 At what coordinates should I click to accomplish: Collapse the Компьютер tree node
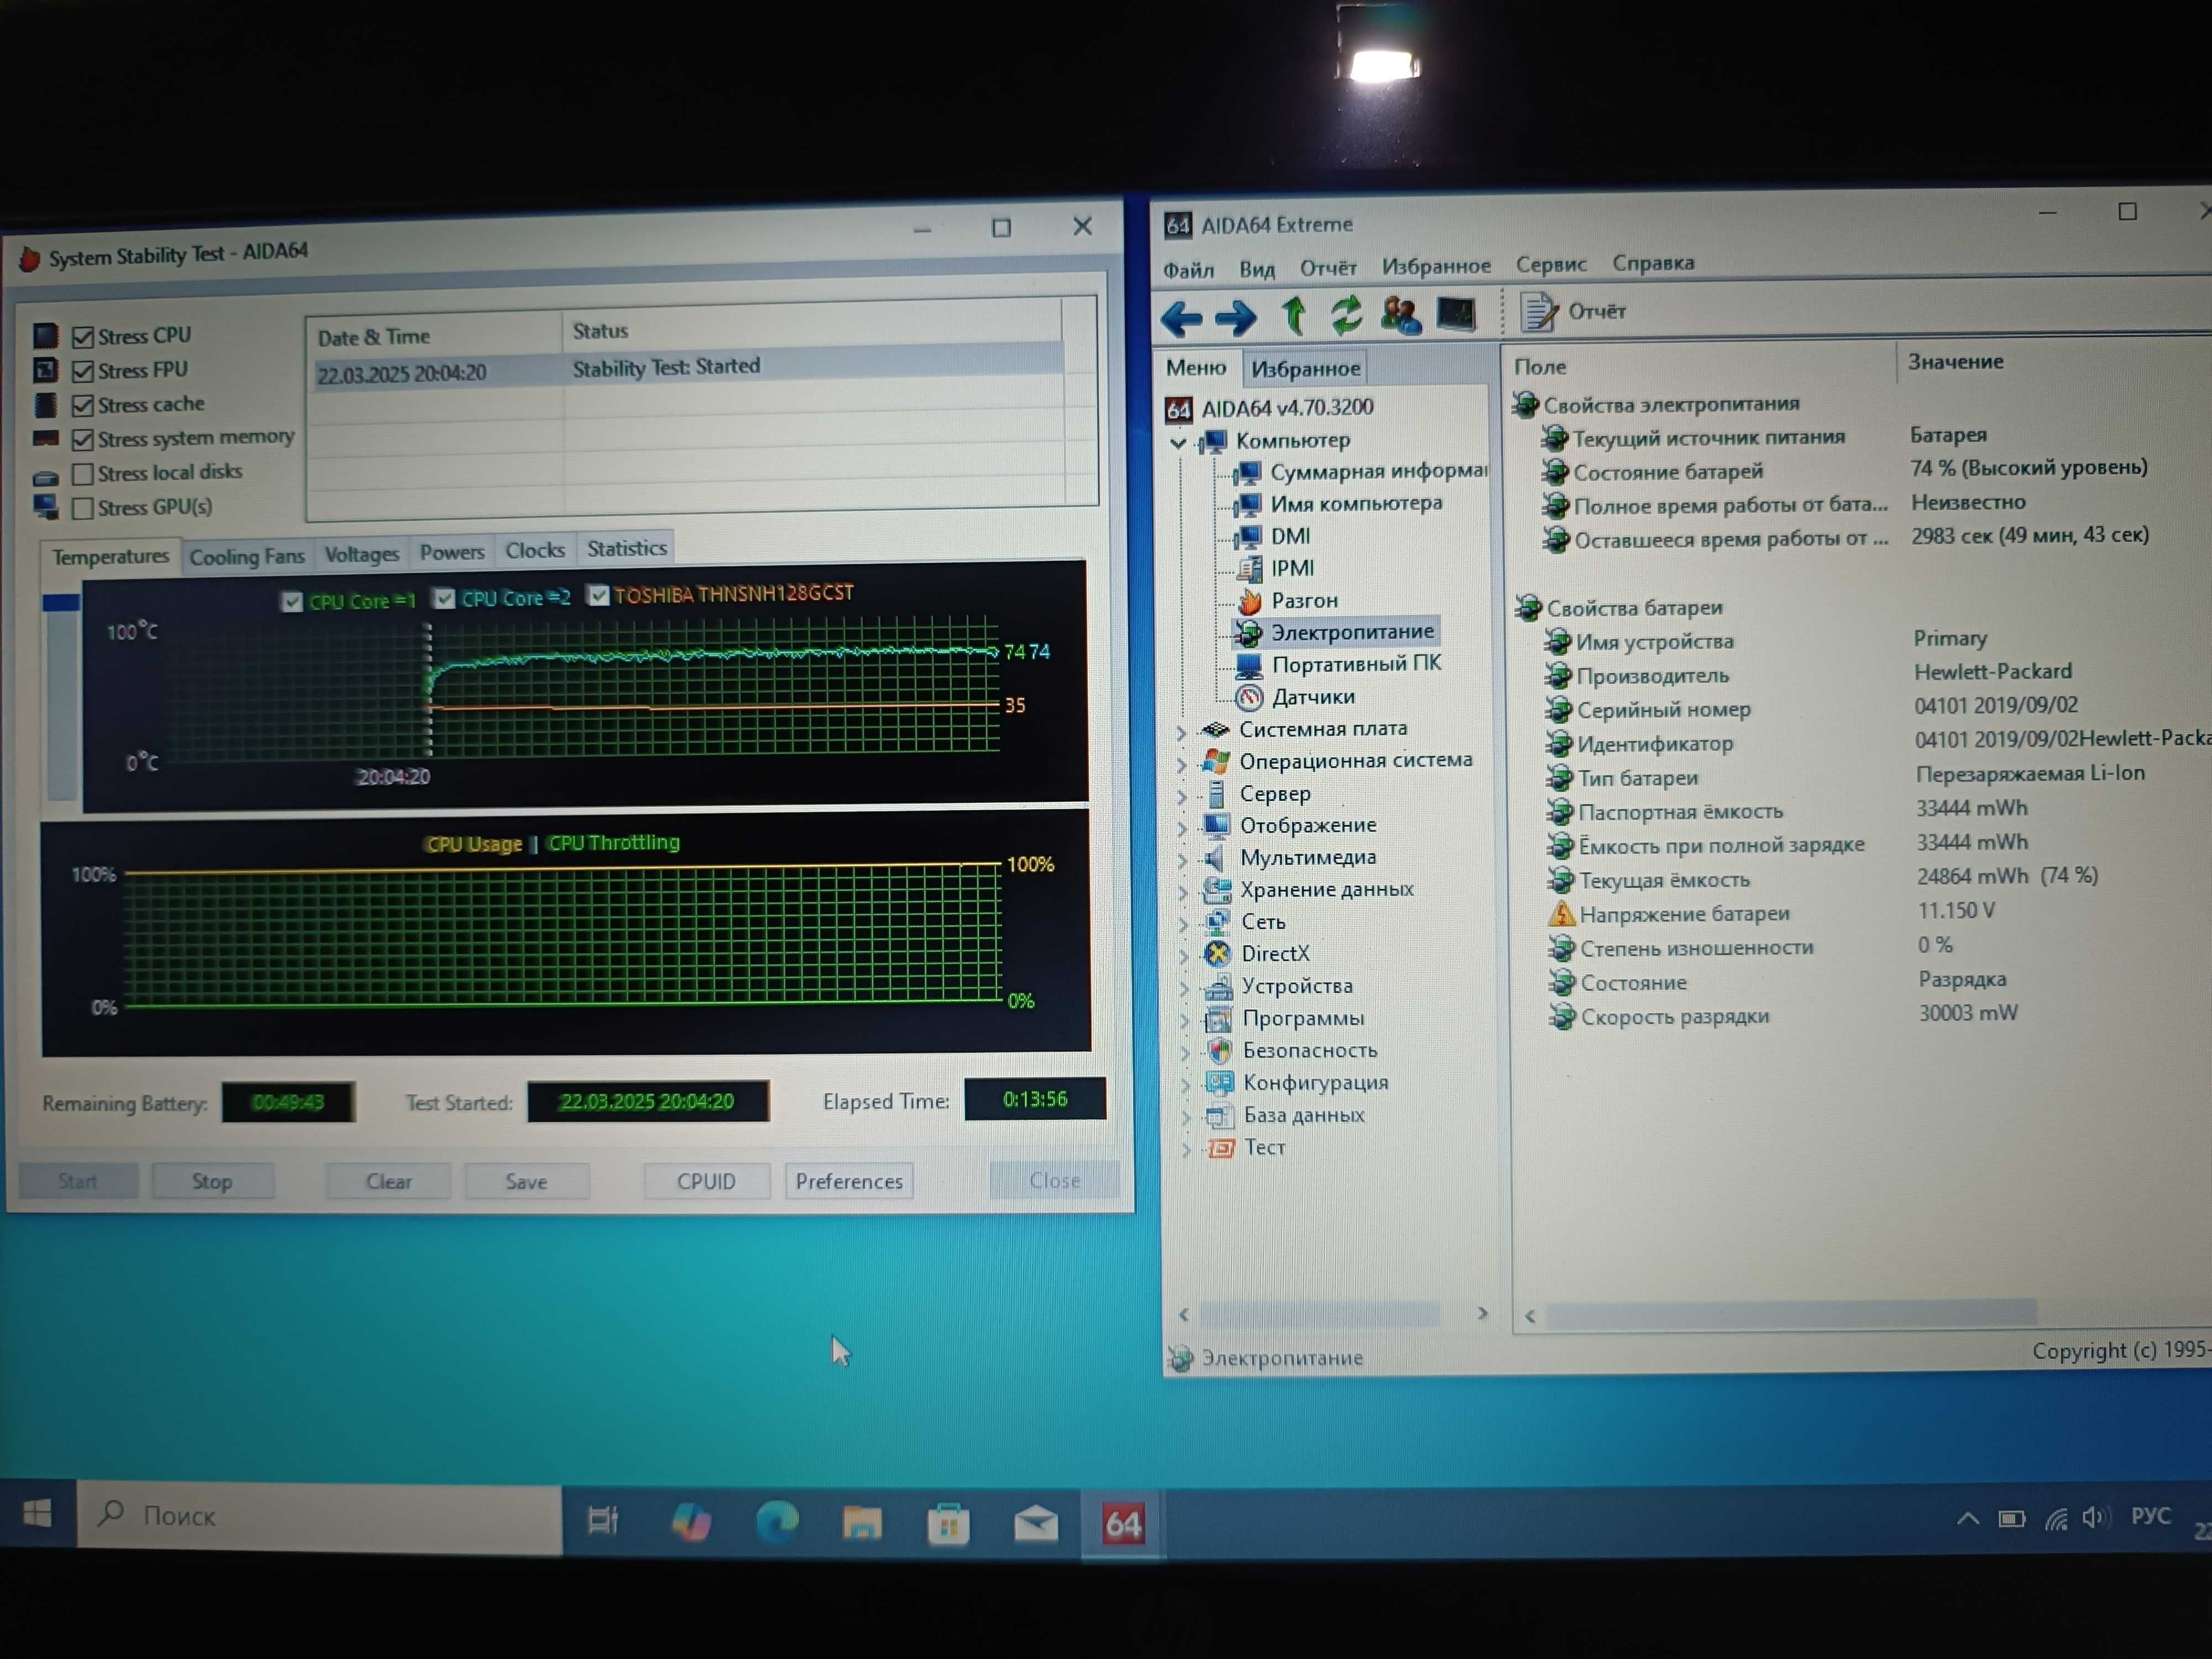1178,442
